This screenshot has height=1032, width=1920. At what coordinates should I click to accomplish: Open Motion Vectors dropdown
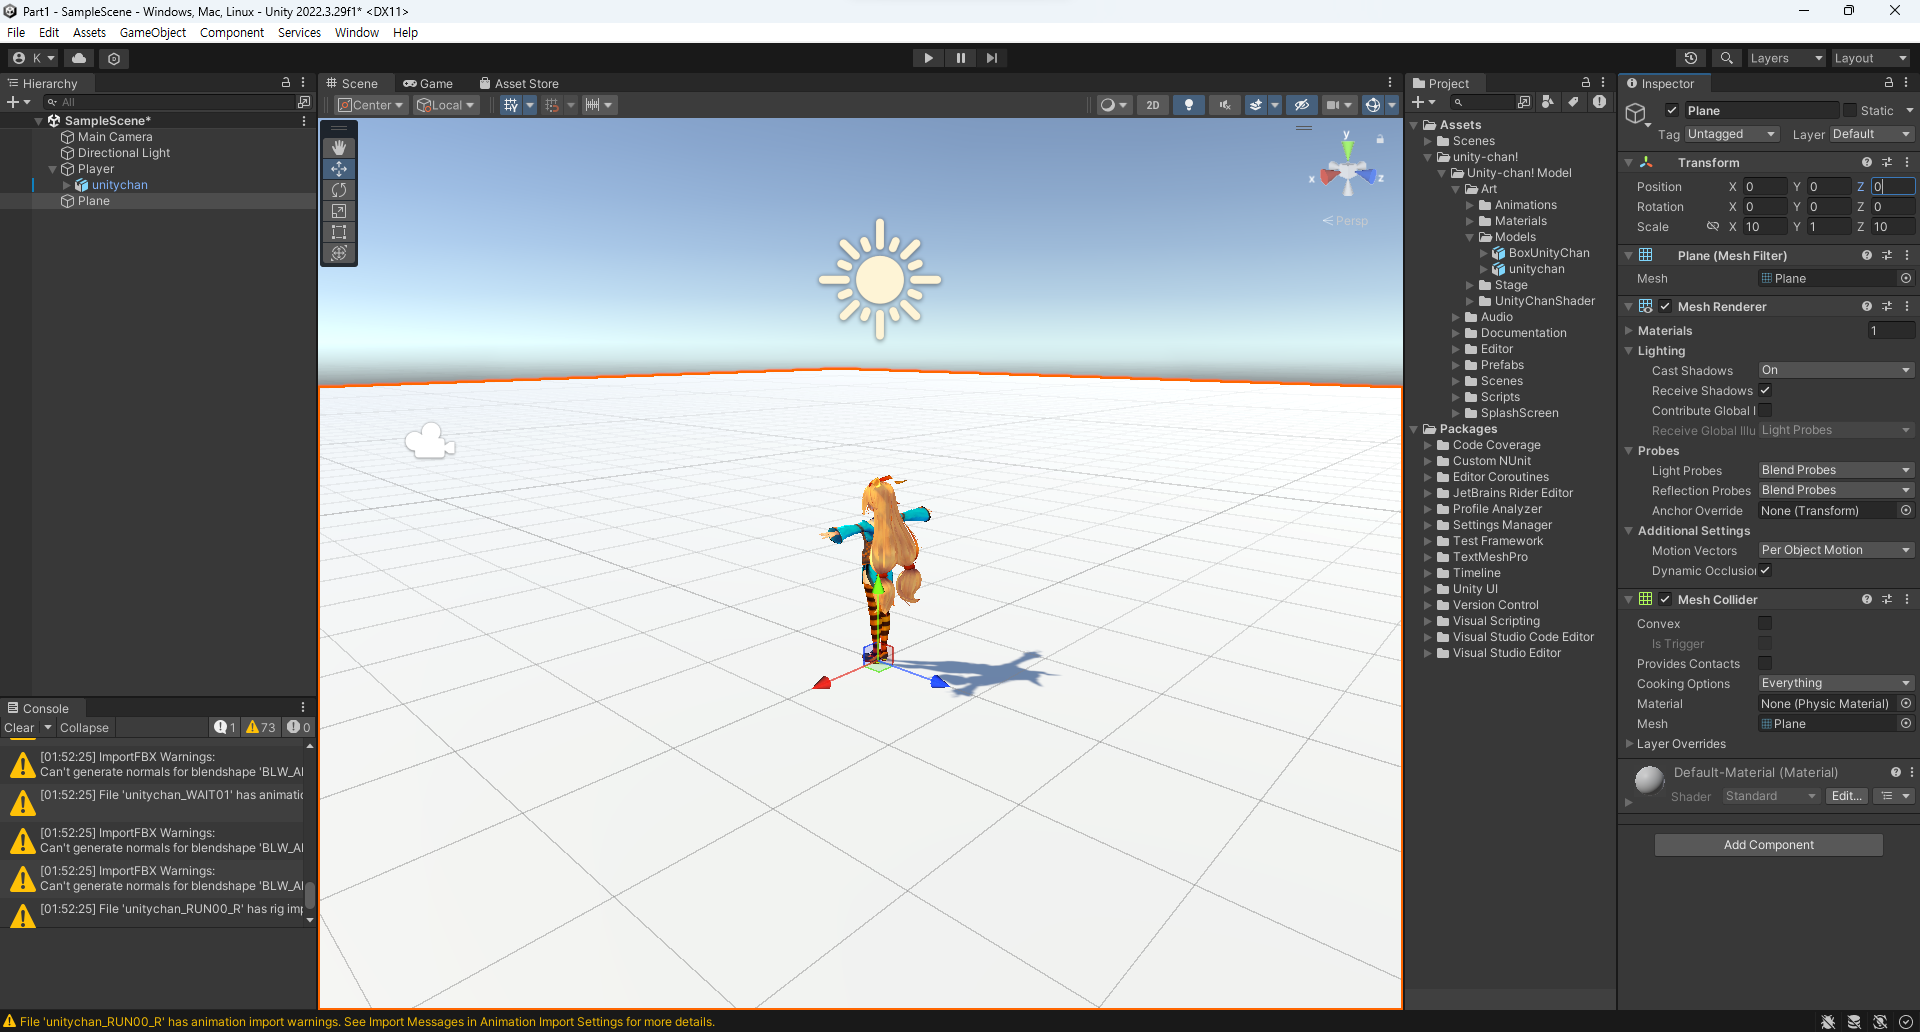pyautogui.click(x=1836, y=550)
